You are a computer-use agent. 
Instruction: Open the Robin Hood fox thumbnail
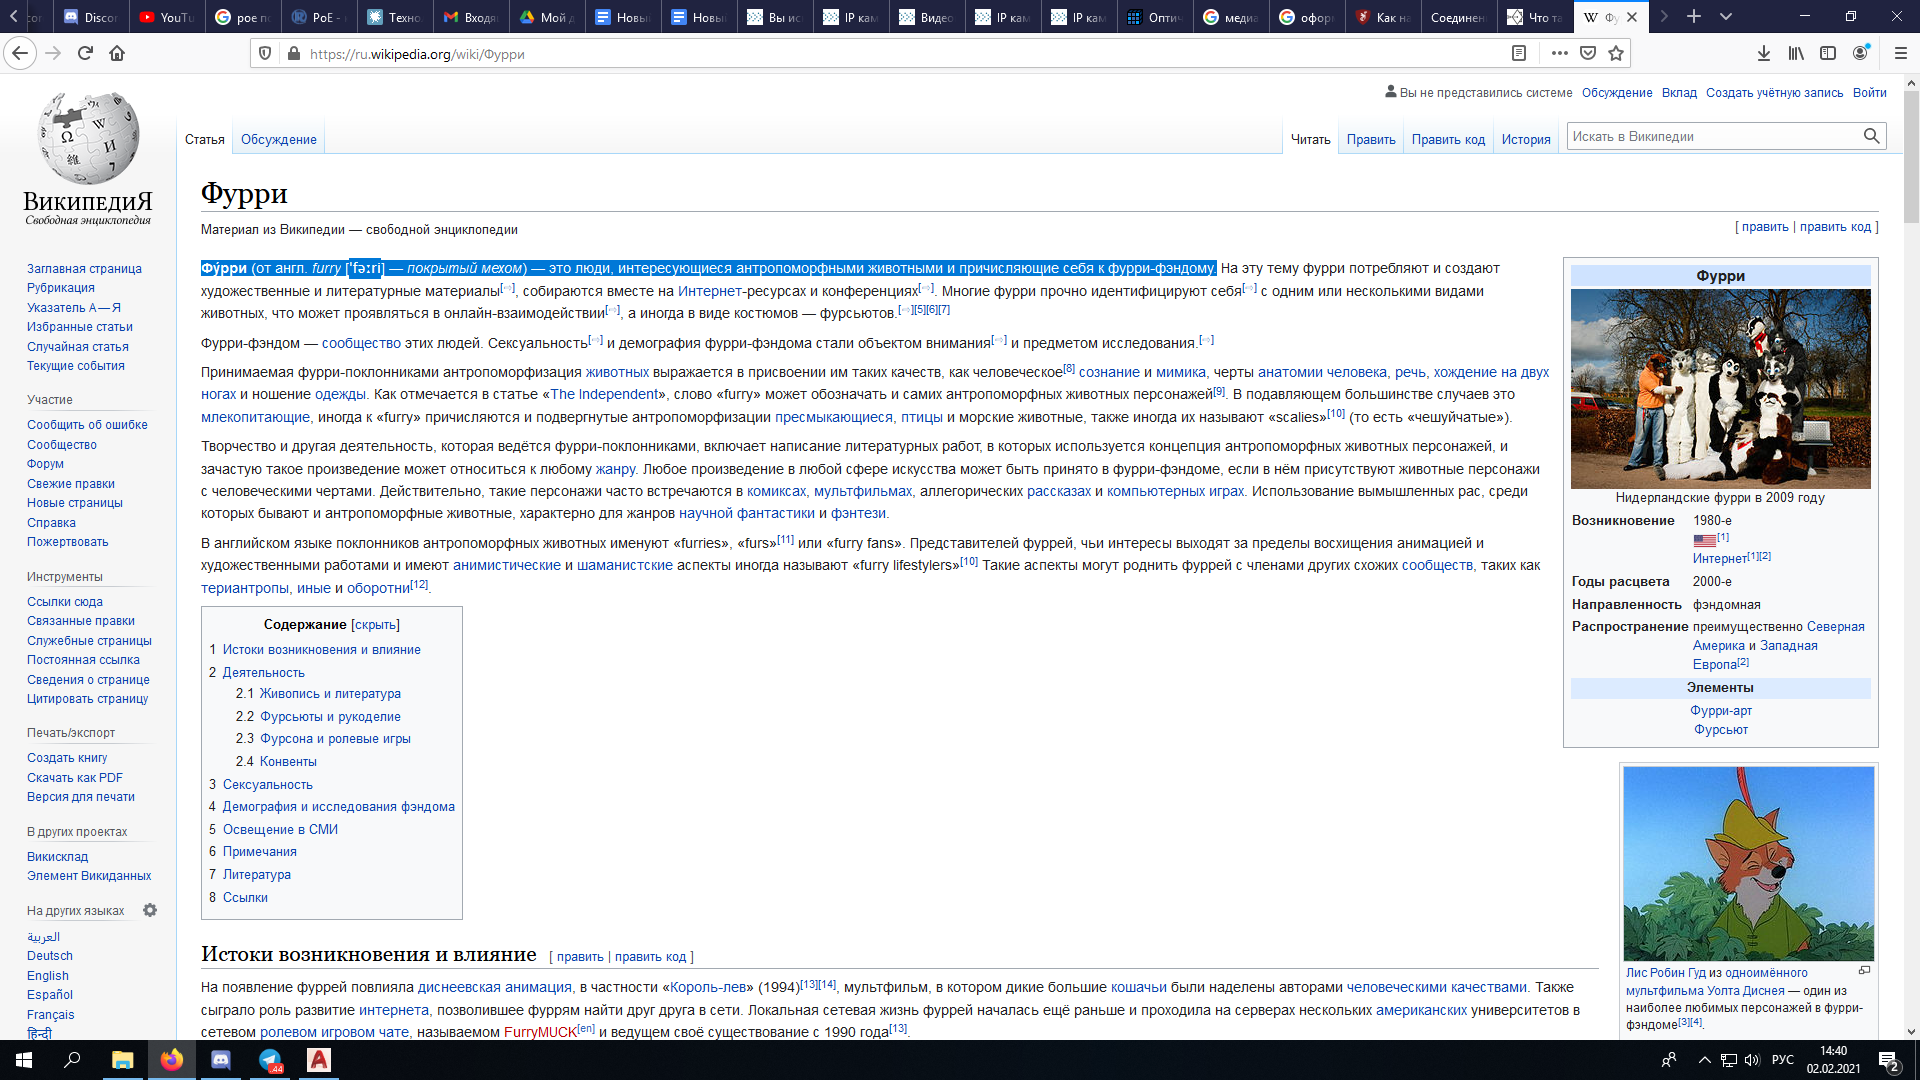pos(1748,864)
